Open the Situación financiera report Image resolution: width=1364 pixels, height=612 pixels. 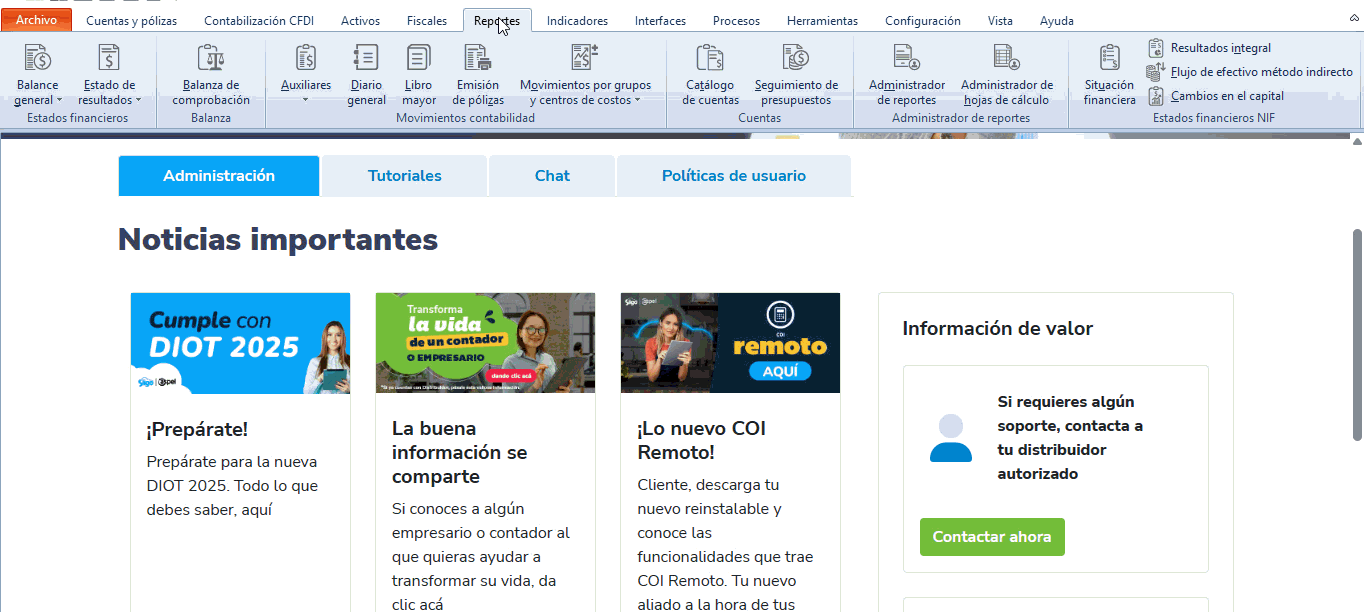(1109, 74)
